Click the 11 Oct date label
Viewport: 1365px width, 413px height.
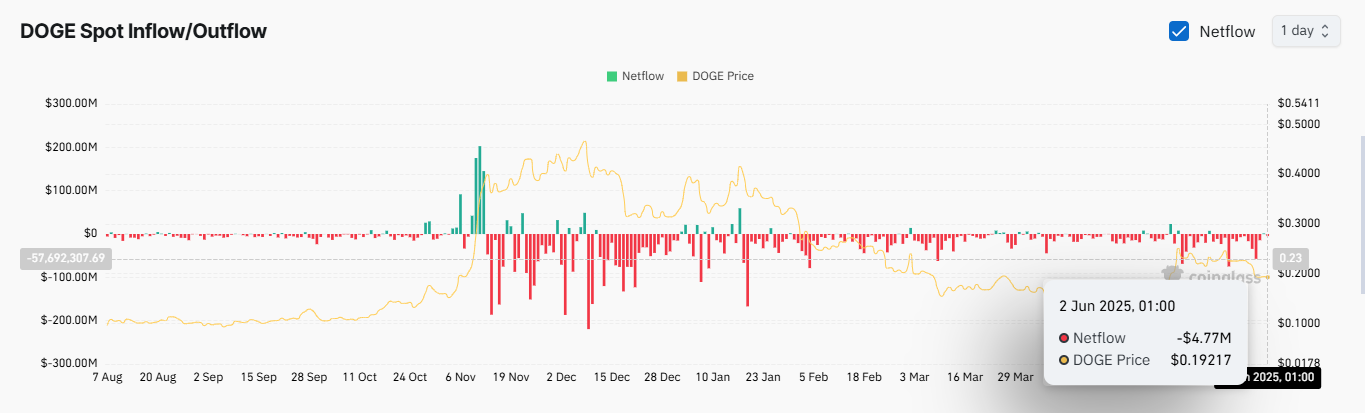tap(359, 378)
